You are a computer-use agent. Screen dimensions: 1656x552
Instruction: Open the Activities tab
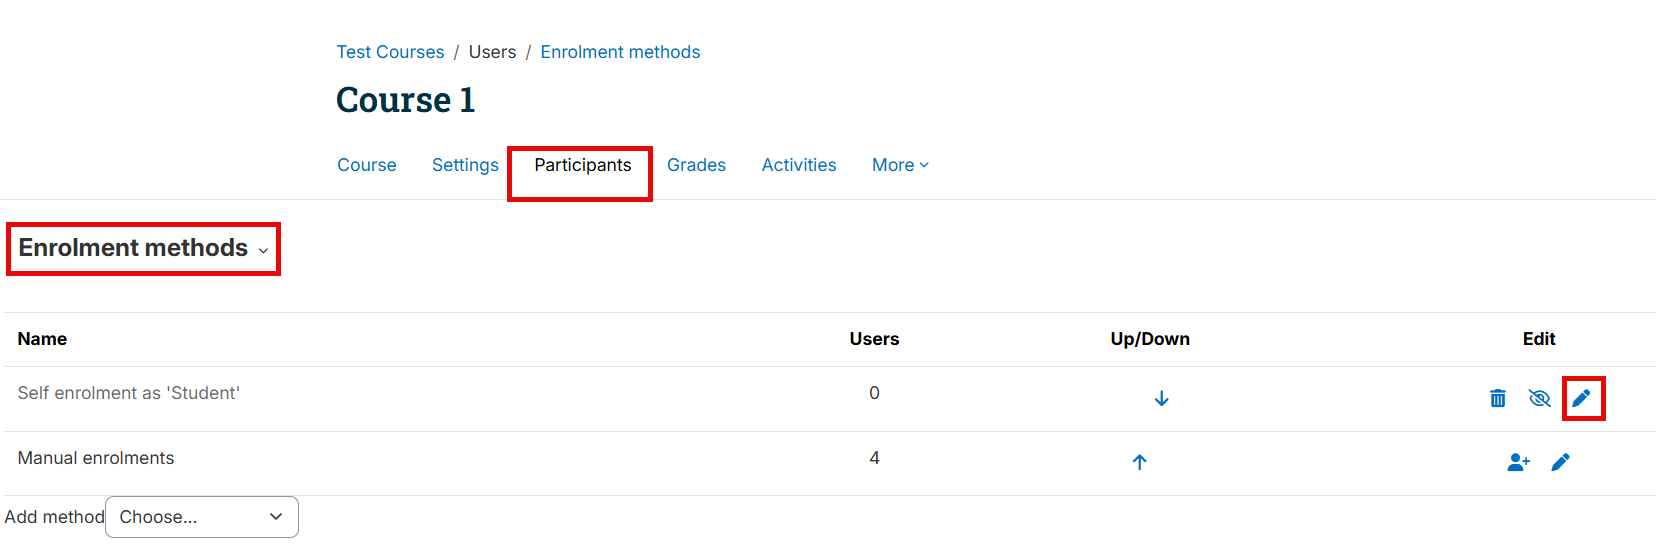(x=799, y=165)
